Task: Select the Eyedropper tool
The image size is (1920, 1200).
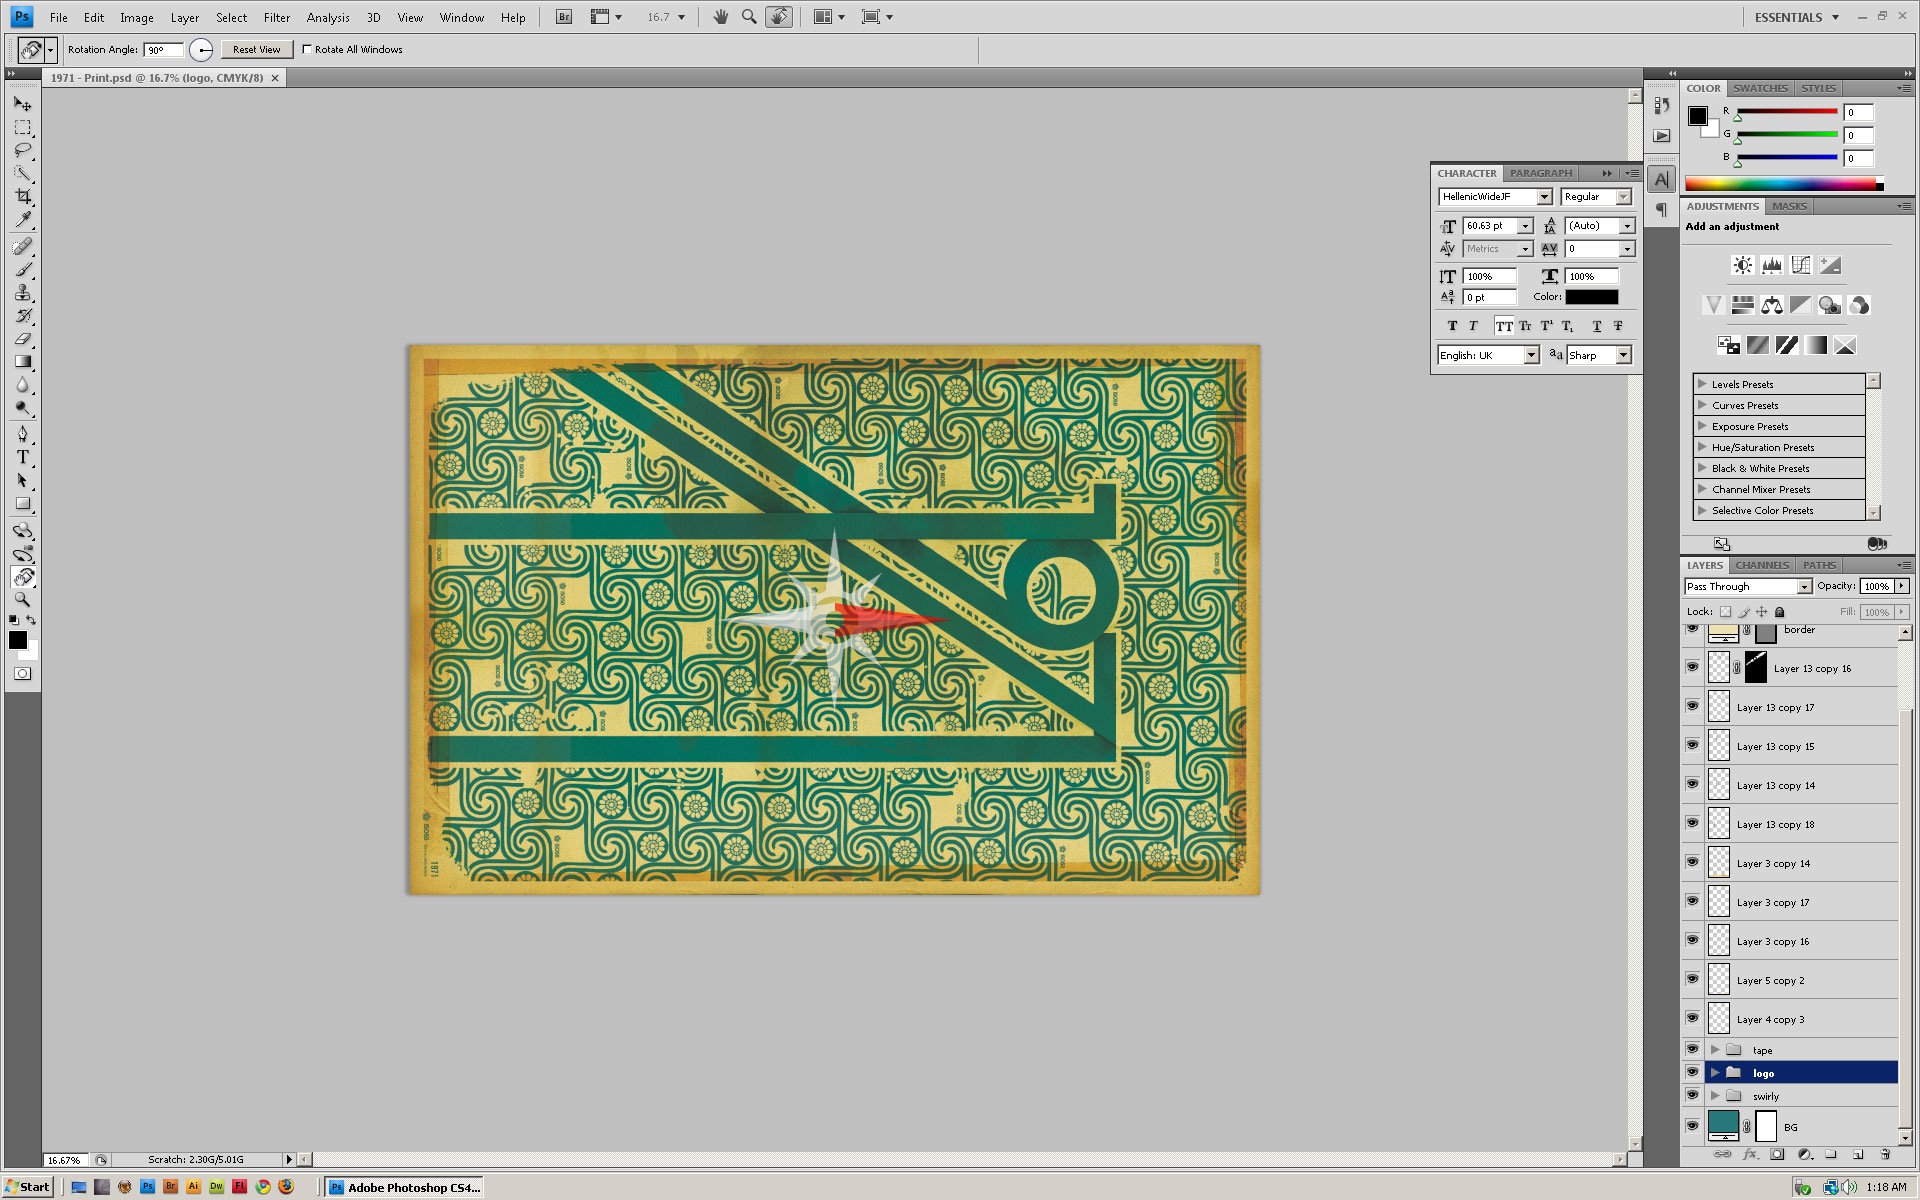Action: point(23,220)
